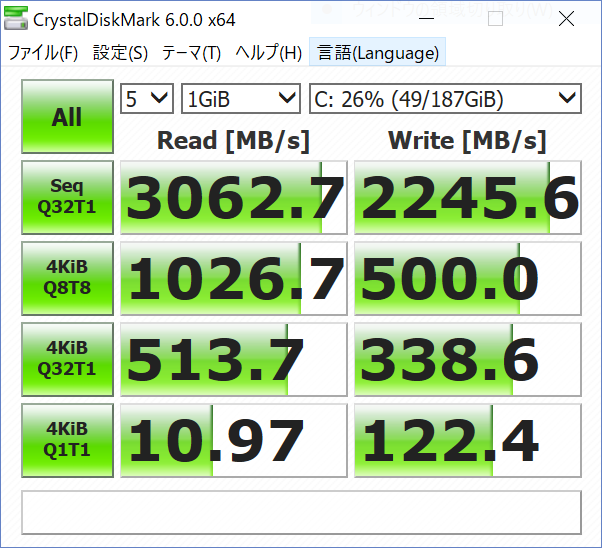Expand the 1GiB test size dropdown
This screenshot has width=602, height=548.
[241, 98]
